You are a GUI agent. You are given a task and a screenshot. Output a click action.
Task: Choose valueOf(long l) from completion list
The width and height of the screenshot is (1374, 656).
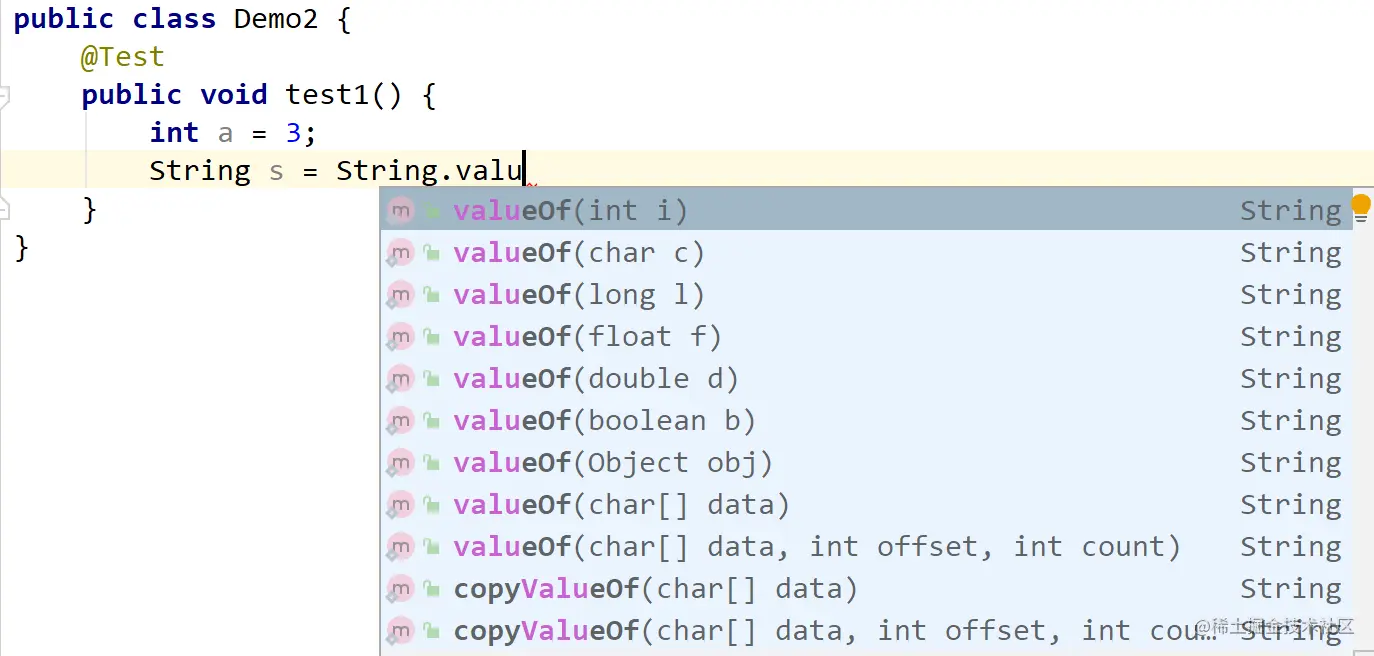[866, 294]
